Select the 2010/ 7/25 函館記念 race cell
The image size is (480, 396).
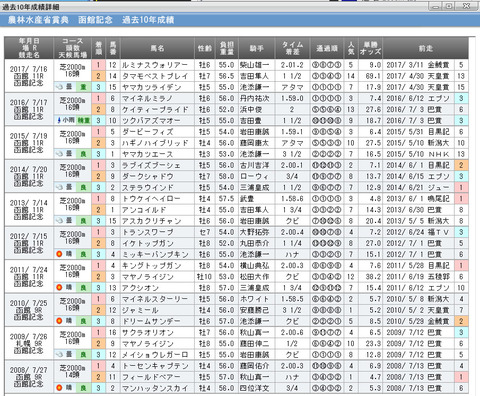[x=29, y=310]
